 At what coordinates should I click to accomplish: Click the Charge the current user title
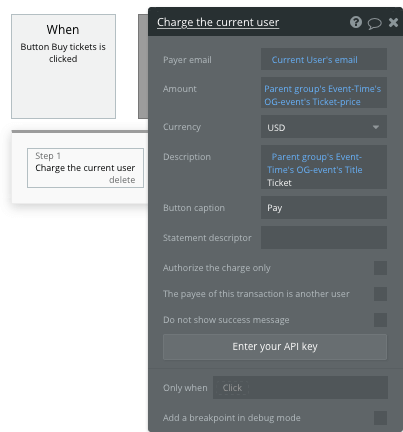click(x=218, y=22)
